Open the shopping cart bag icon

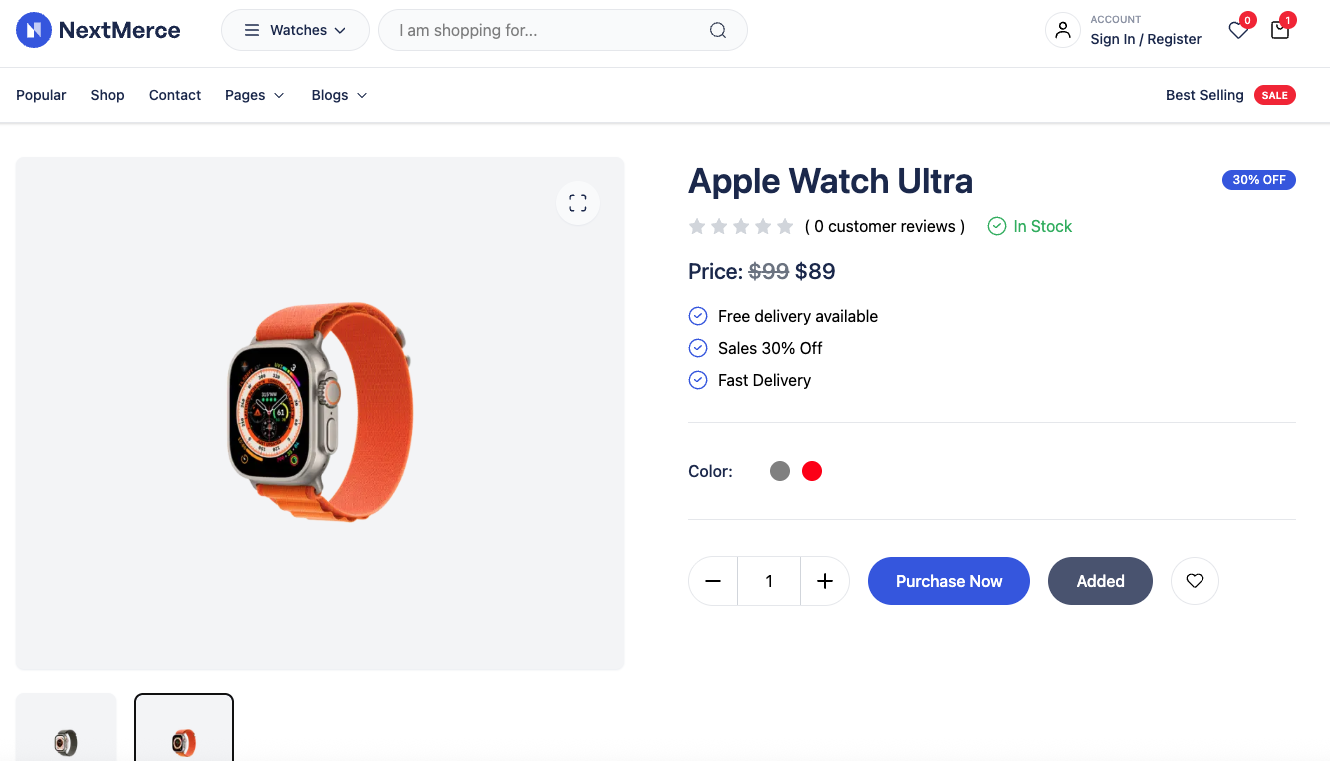[x=1279, y=32]
